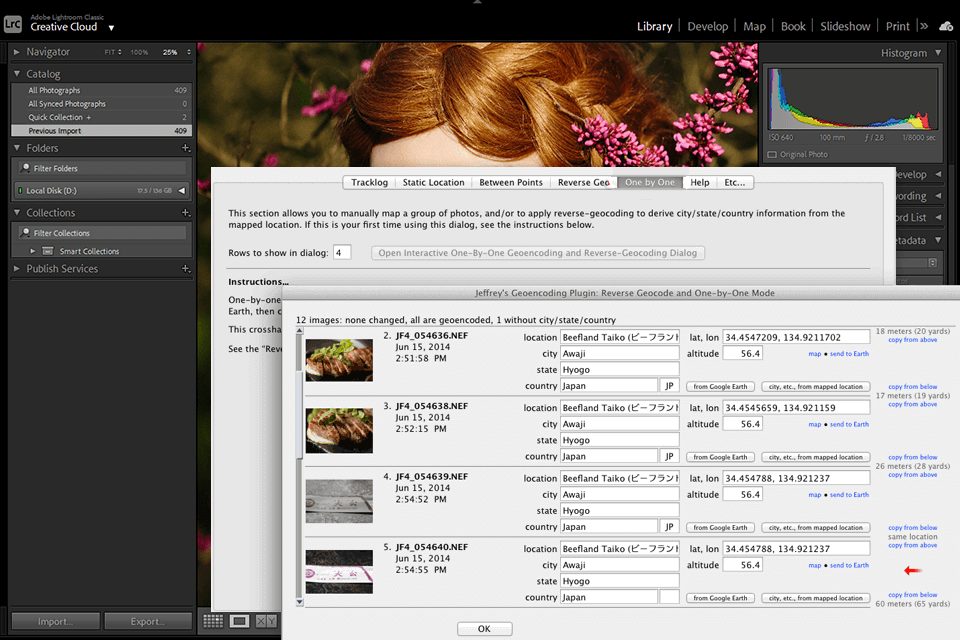960x640 pixels.
Task: Expand the Smart Collections tree item
Action: 33,251
